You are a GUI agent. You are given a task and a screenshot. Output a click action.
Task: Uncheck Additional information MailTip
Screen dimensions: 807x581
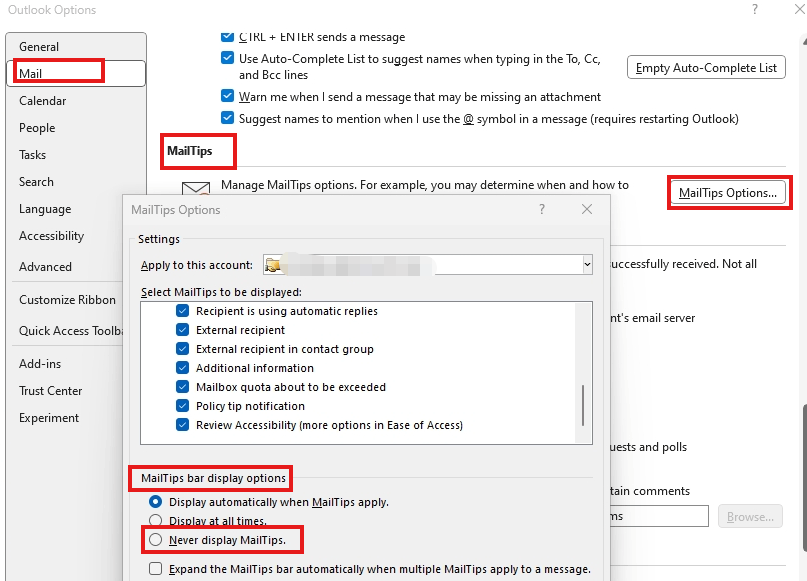183,368
